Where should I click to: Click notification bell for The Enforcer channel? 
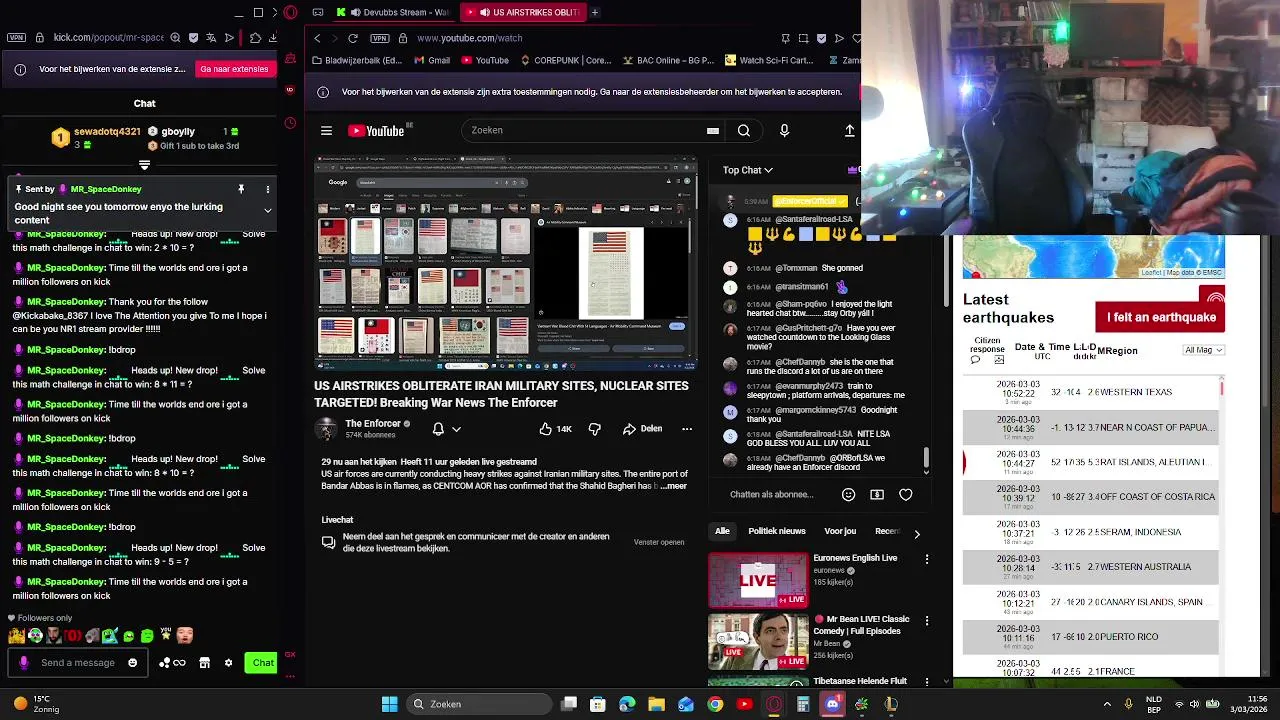tap(438, 429)
